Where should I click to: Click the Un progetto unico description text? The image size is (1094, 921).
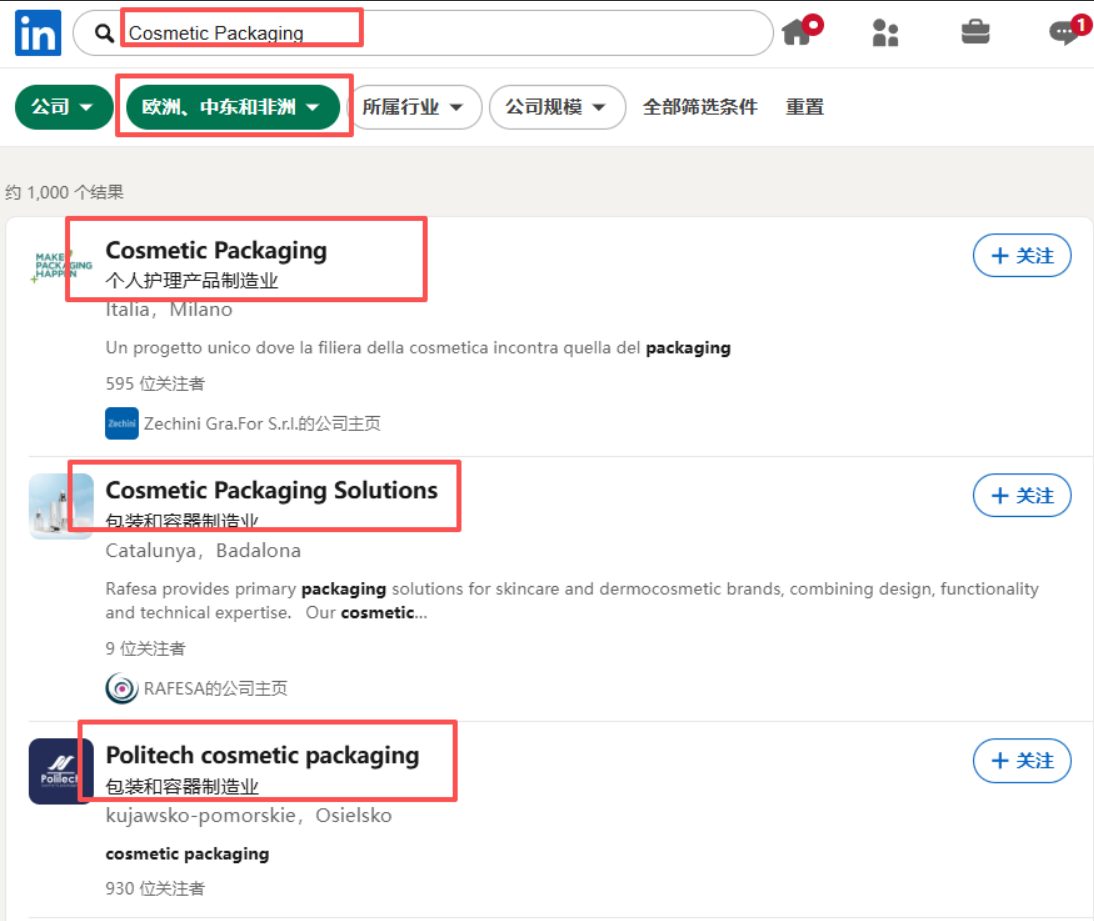tap(418, 347)
